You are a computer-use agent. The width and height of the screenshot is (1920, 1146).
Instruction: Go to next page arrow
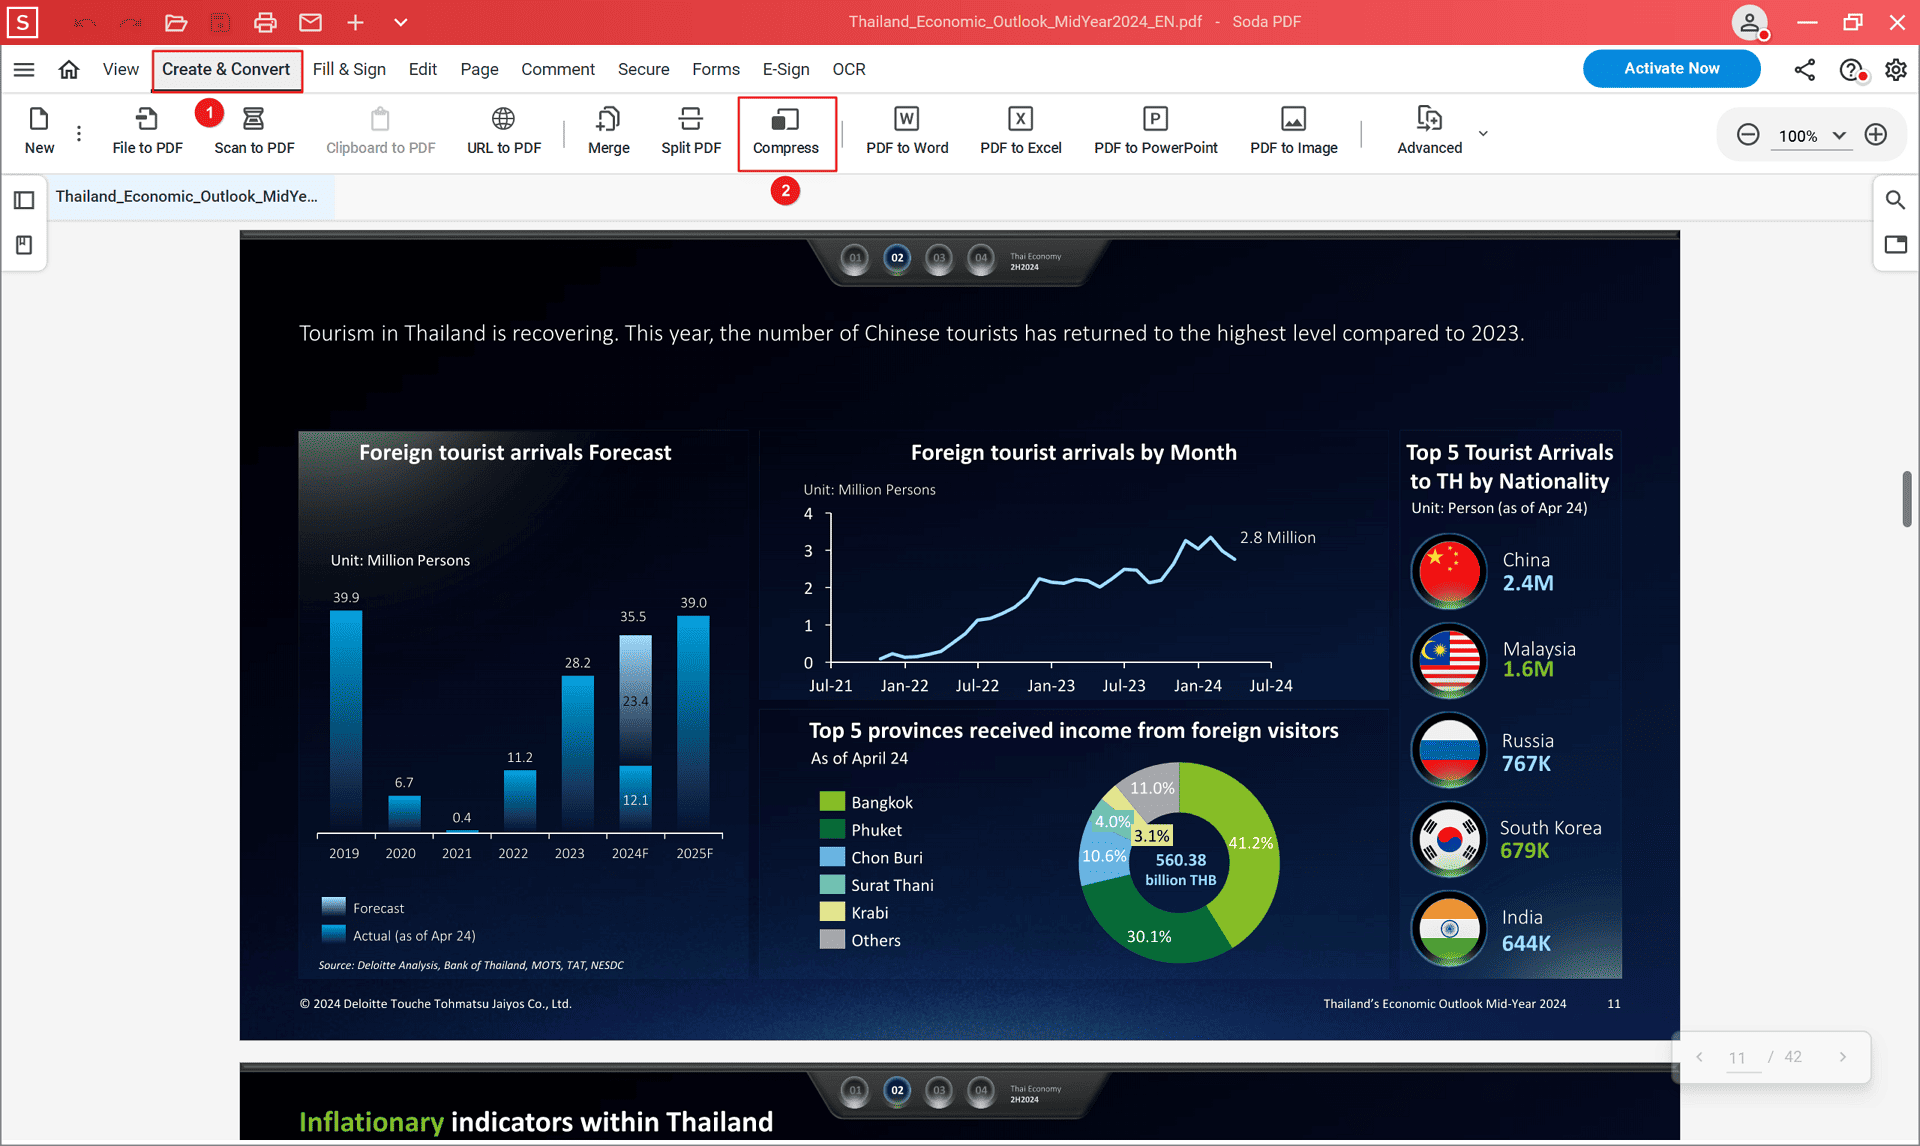click(x=1842, y=1057)
